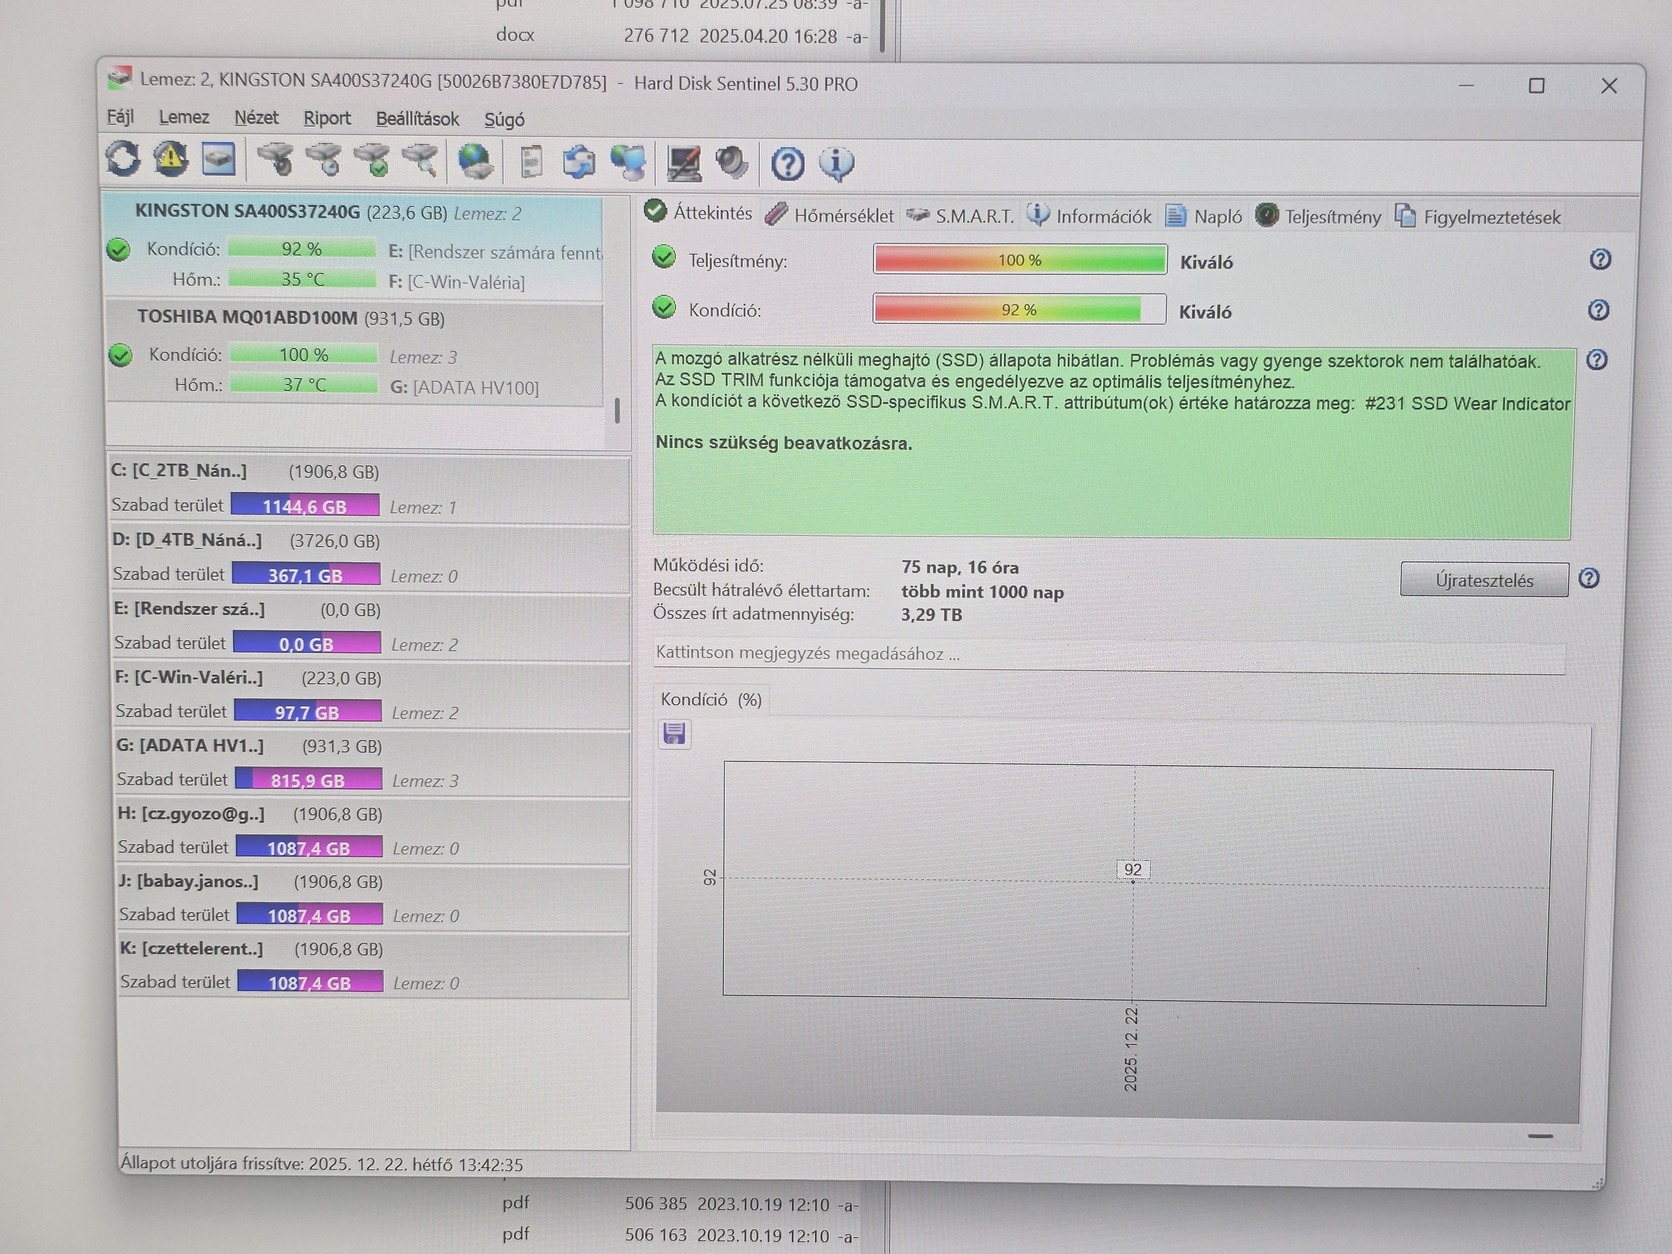Switch to the Információk tab
Image resolution: width=1672 pixels, height=1254 pixels.
point(1090,216)
